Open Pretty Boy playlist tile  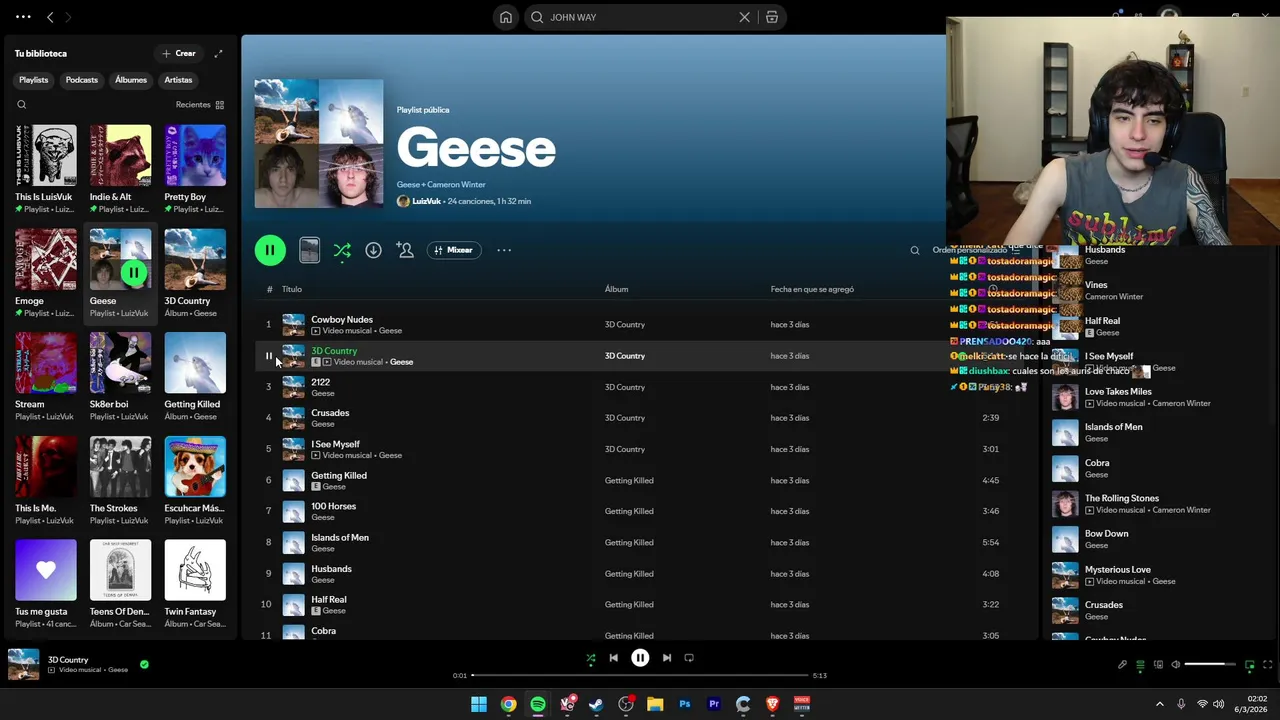[x=195, y=169]
